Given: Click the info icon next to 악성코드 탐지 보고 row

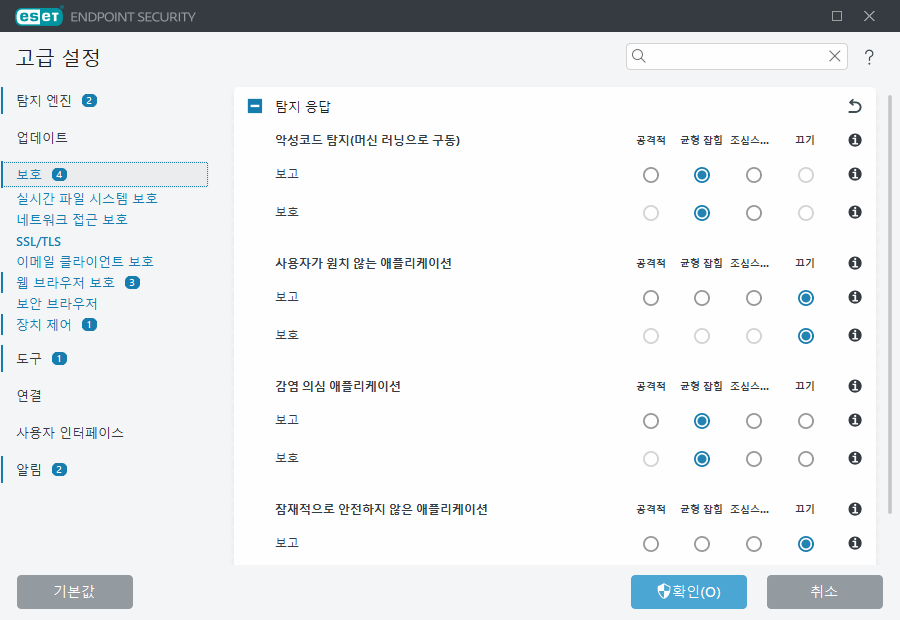Looking at the screenshot, I should click(x=854, y=174).
